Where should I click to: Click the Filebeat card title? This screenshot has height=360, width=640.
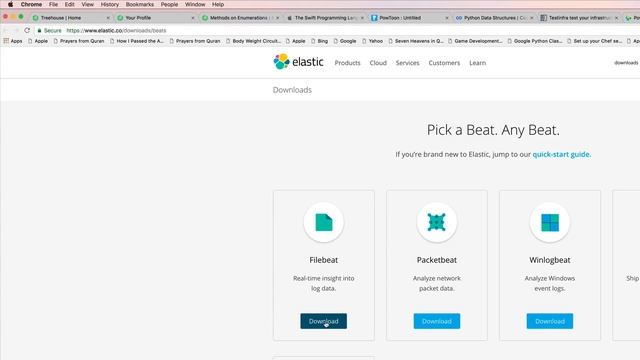[324, 260]
